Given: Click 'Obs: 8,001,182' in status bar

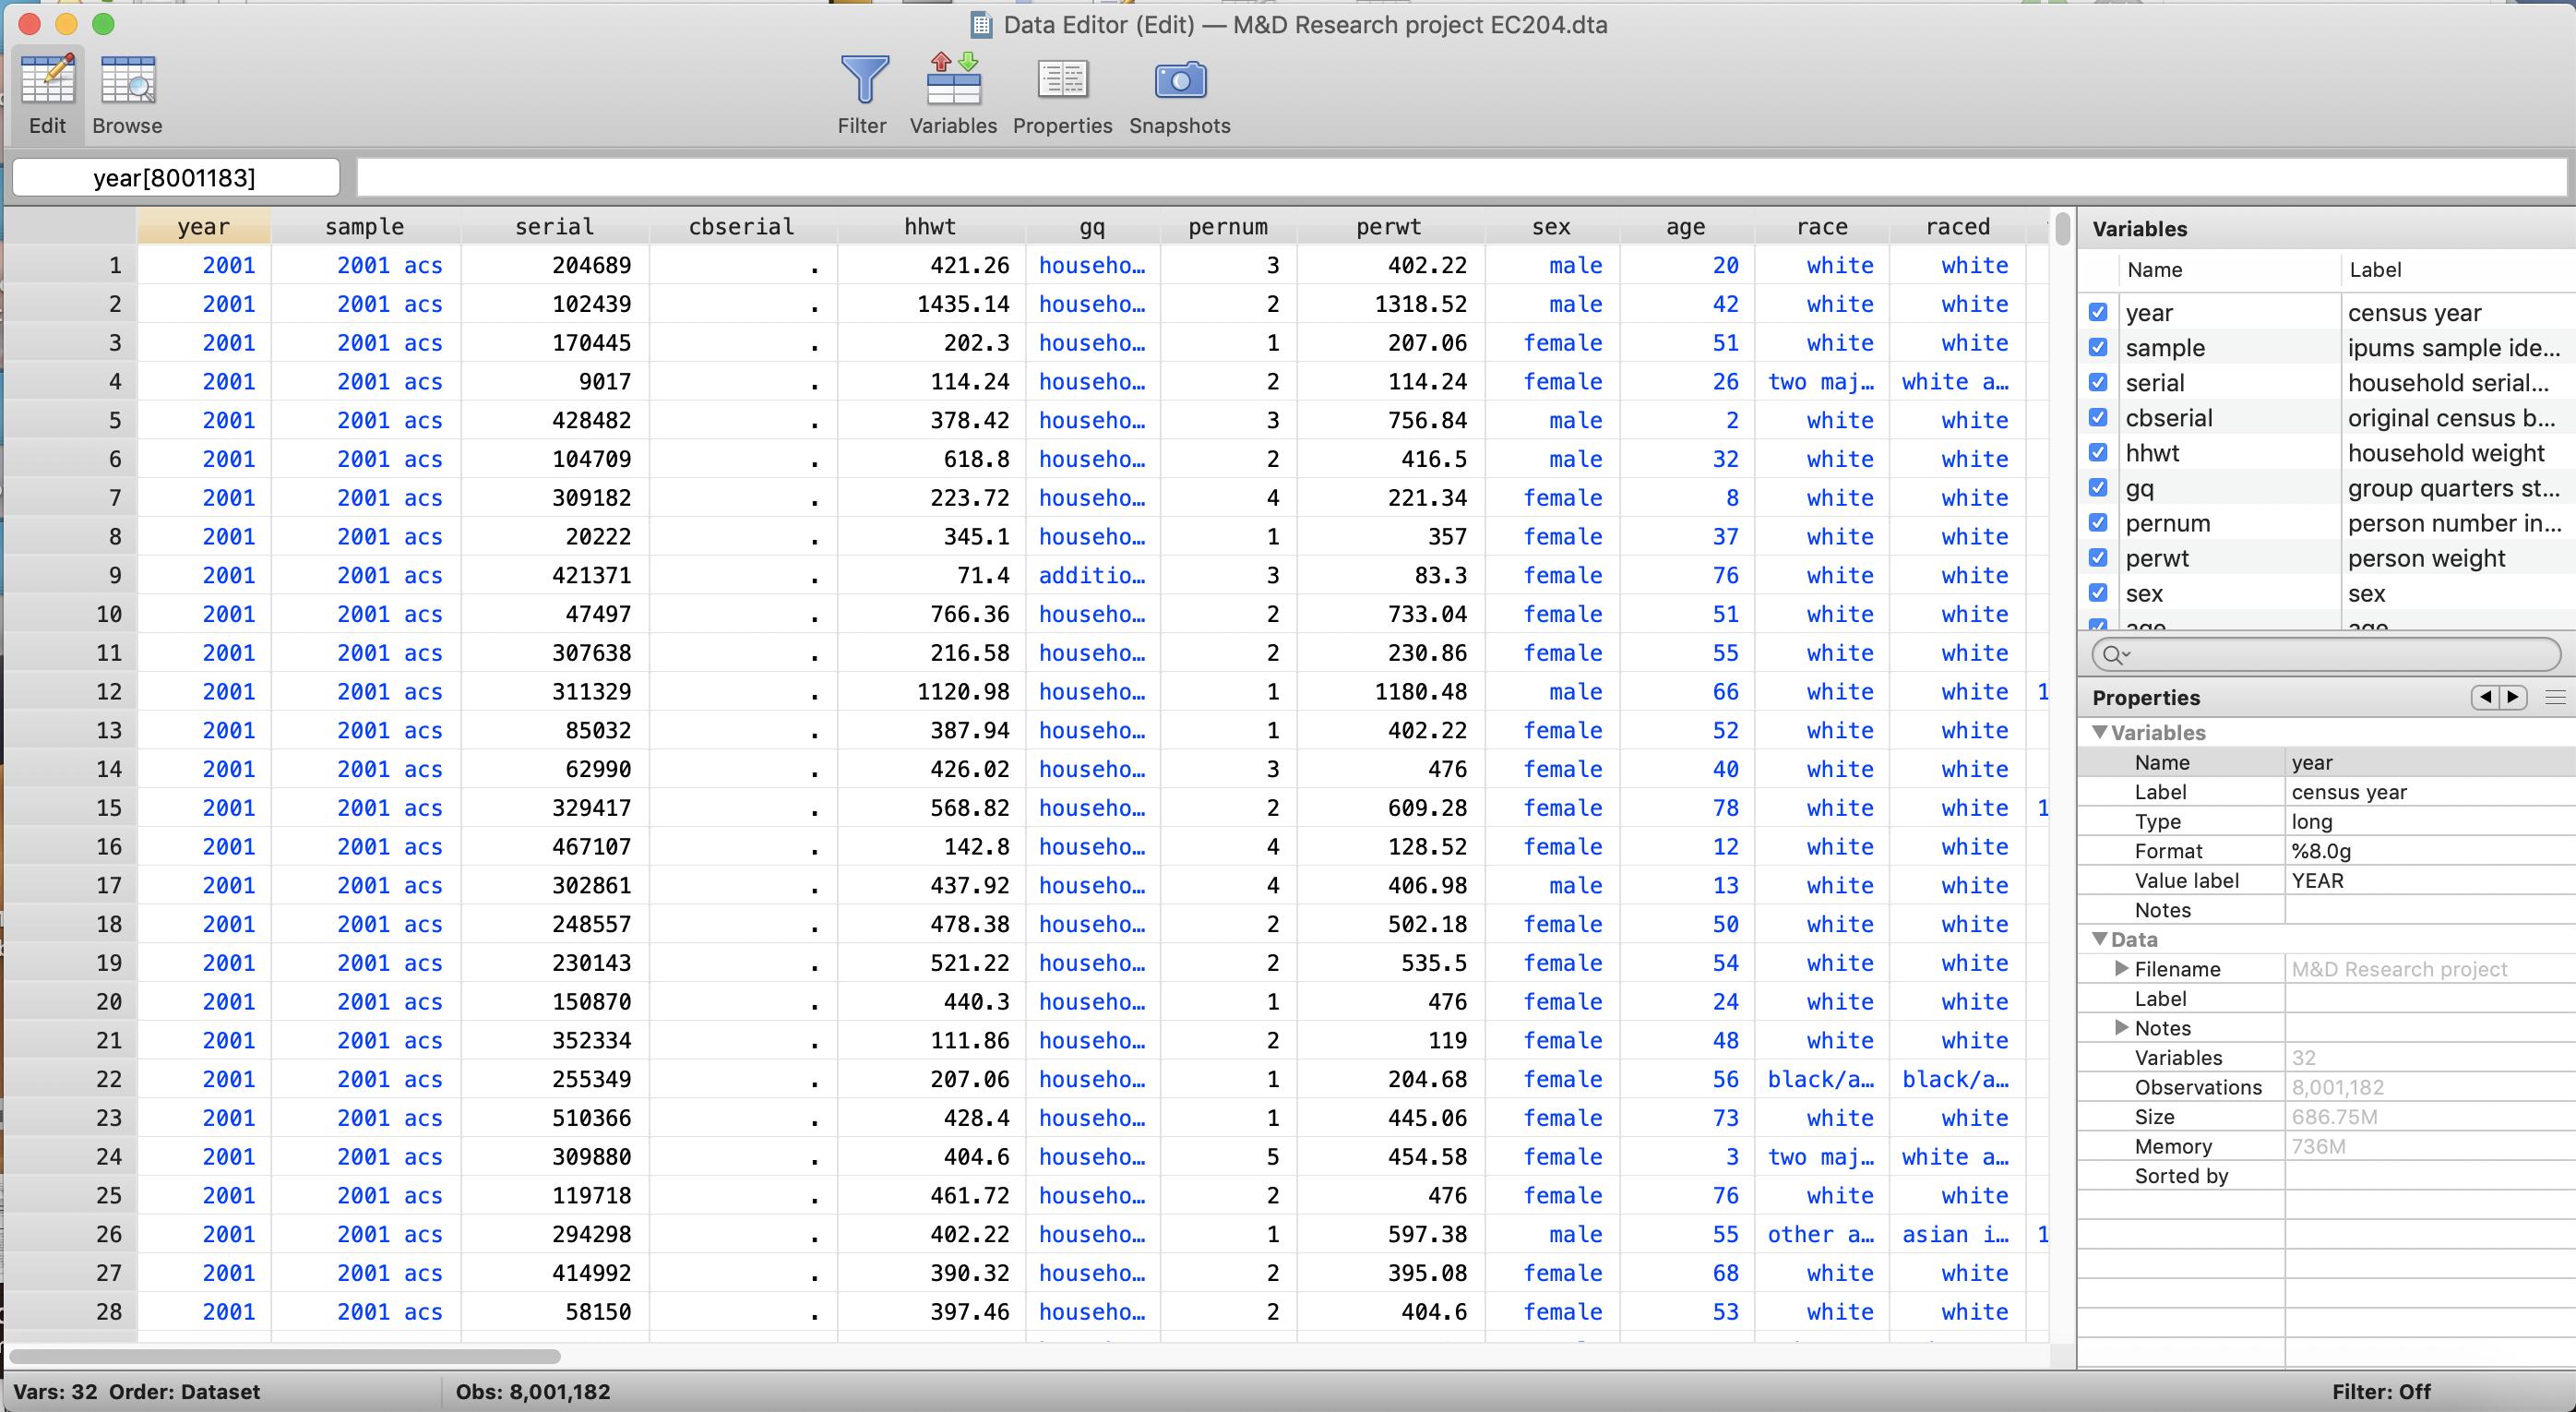Looking at the screenshot, I should tap(533, 1392).
